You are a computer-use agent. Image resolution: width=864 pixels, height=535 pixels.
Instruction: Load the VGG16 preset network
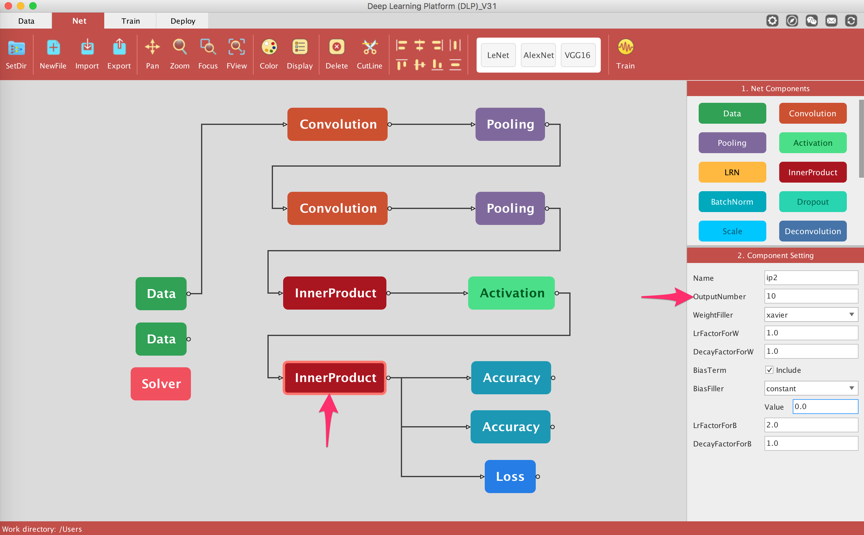tap(577, 56)
